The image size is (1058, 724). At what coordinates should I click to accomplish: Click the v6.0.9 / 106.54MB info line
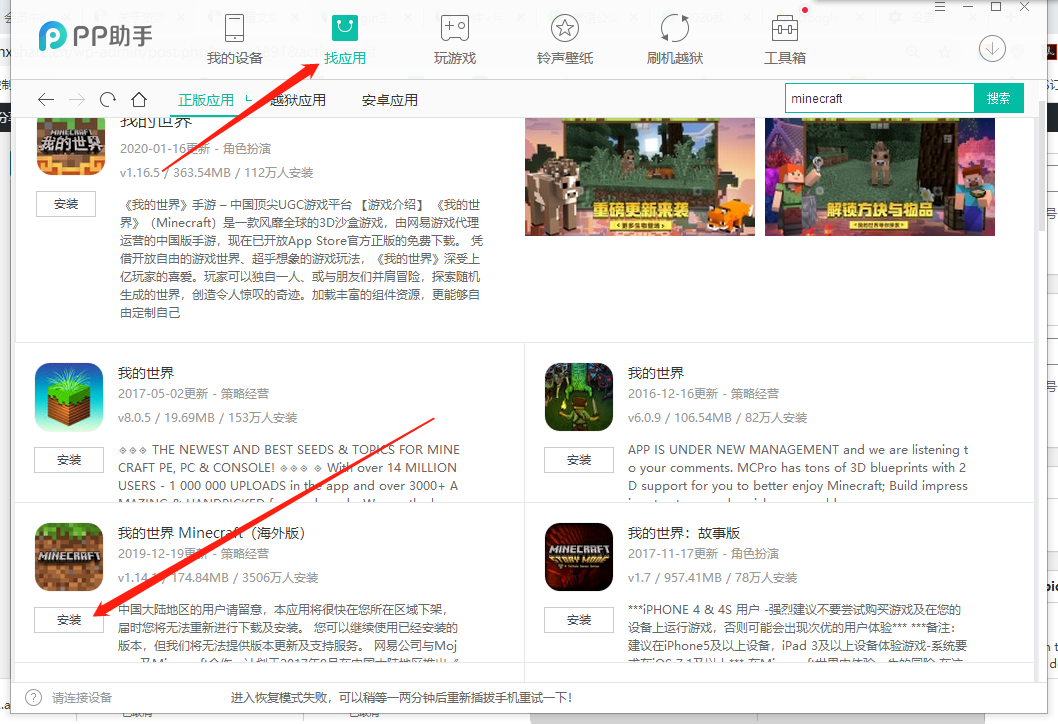click(717, 418)
